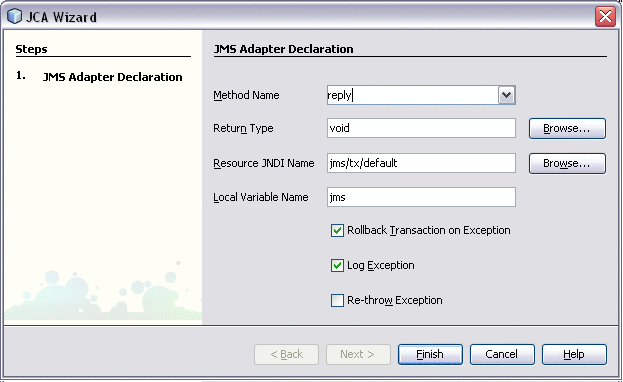623x382 pixels.
Task: Click the Method Name label
Action: point(246,95)
